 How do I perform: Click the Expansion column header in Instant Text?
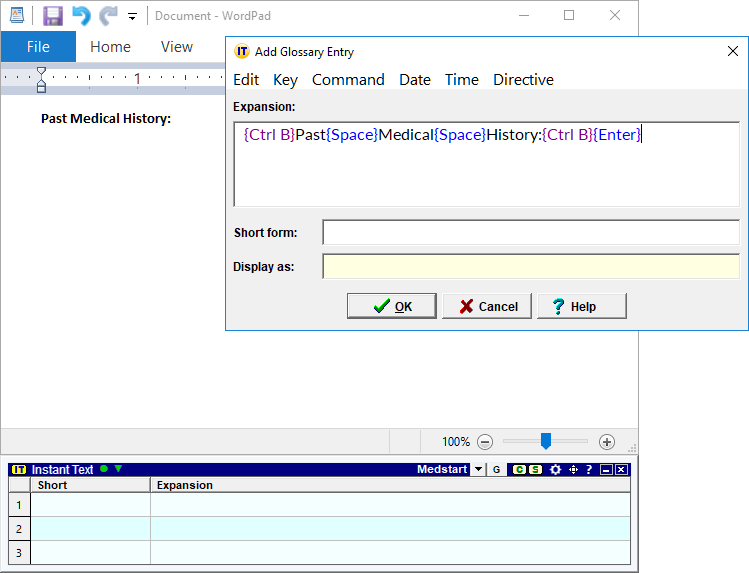click(x=390, y=485)
